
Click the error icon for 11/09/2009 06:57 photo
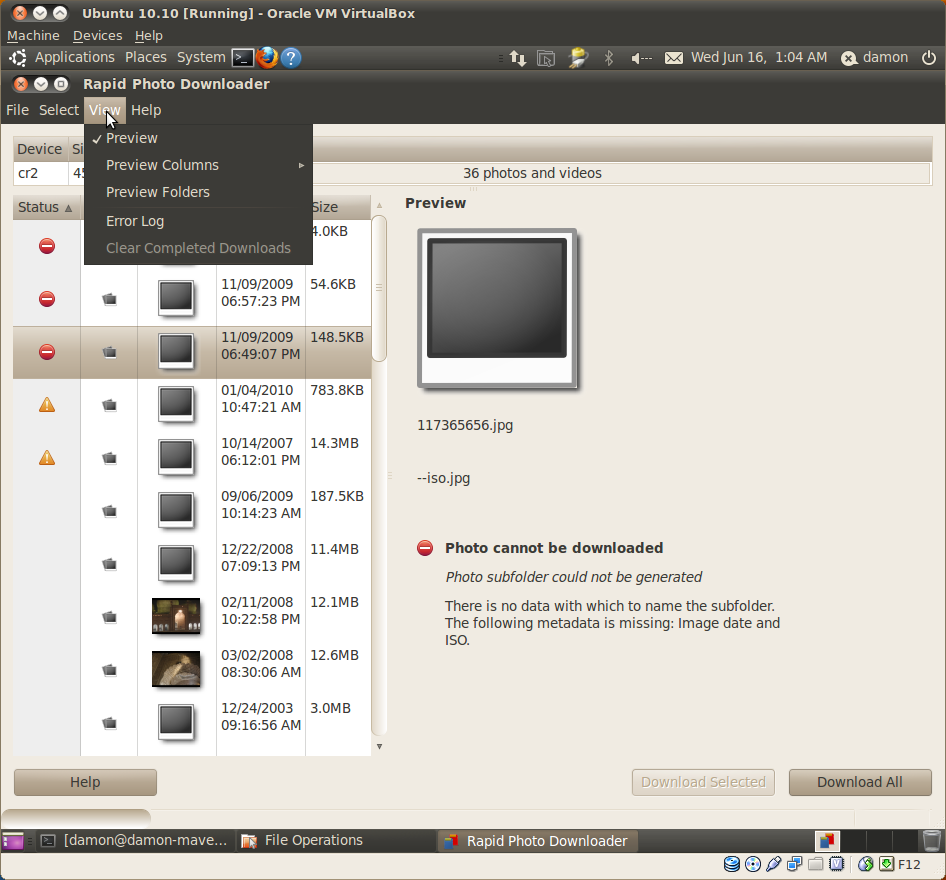(x=47, y=299)
